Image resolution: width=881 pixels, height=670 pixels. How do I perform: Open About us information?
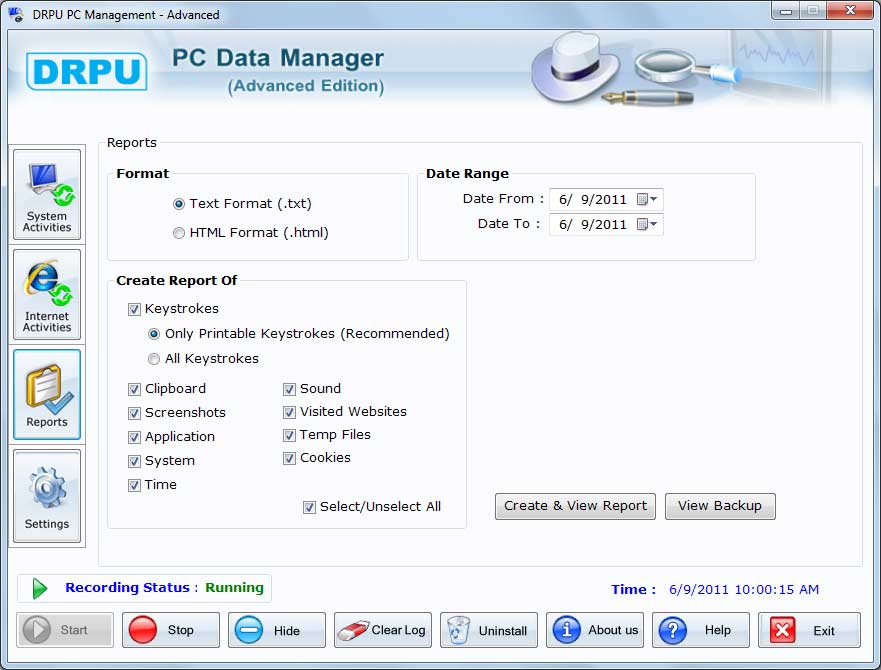point(595,630)
